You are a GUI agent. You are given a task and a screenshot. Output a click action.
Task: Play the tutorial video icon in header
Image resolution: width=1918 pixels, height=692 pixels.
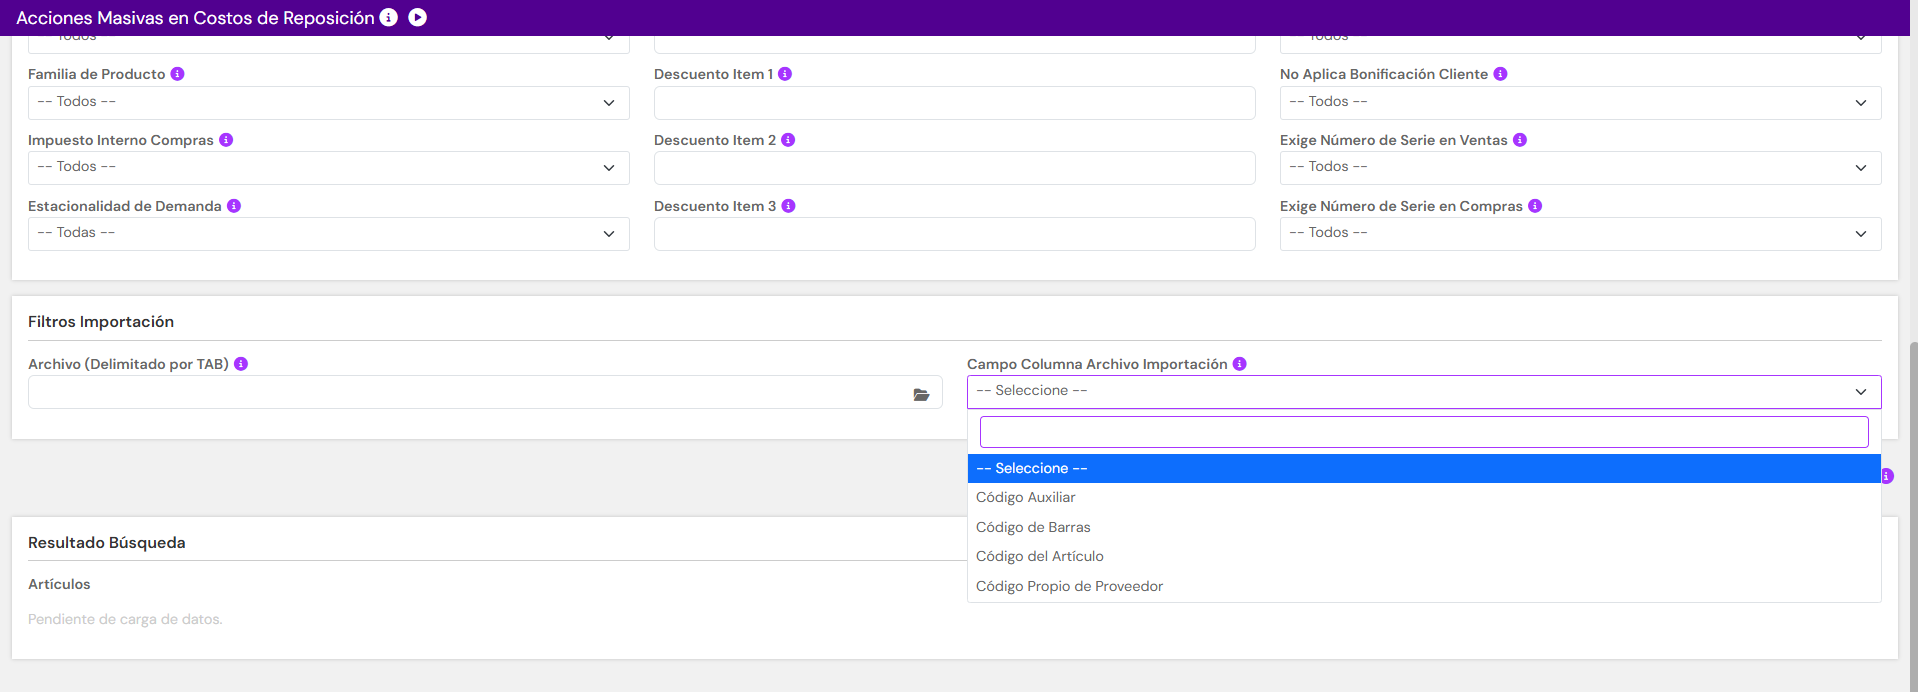pyautogui.click(x=418, y=17)
